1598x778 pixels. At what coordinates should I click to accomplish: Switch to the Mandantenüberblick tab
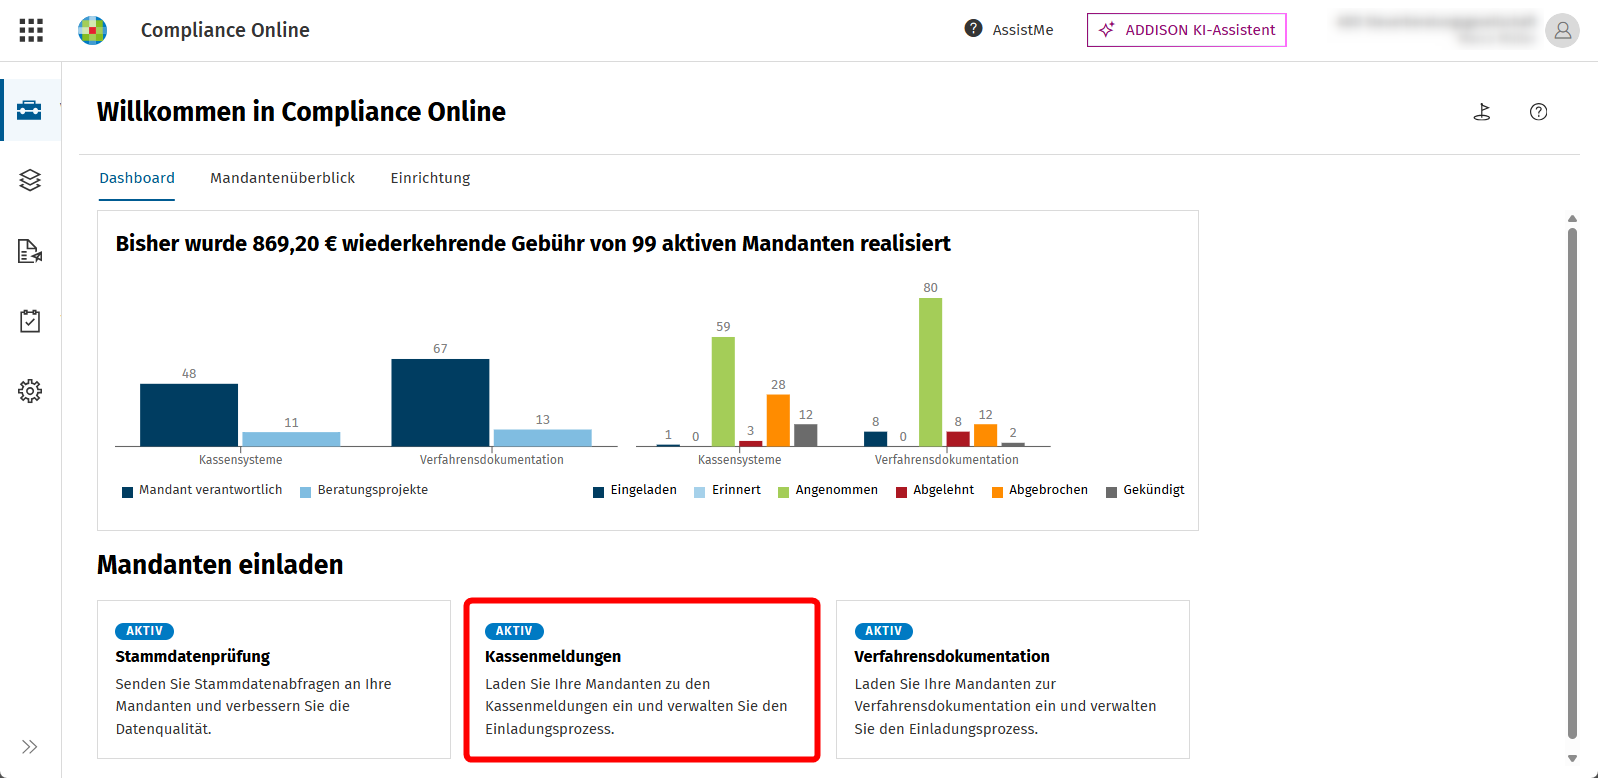click(282, 178)
